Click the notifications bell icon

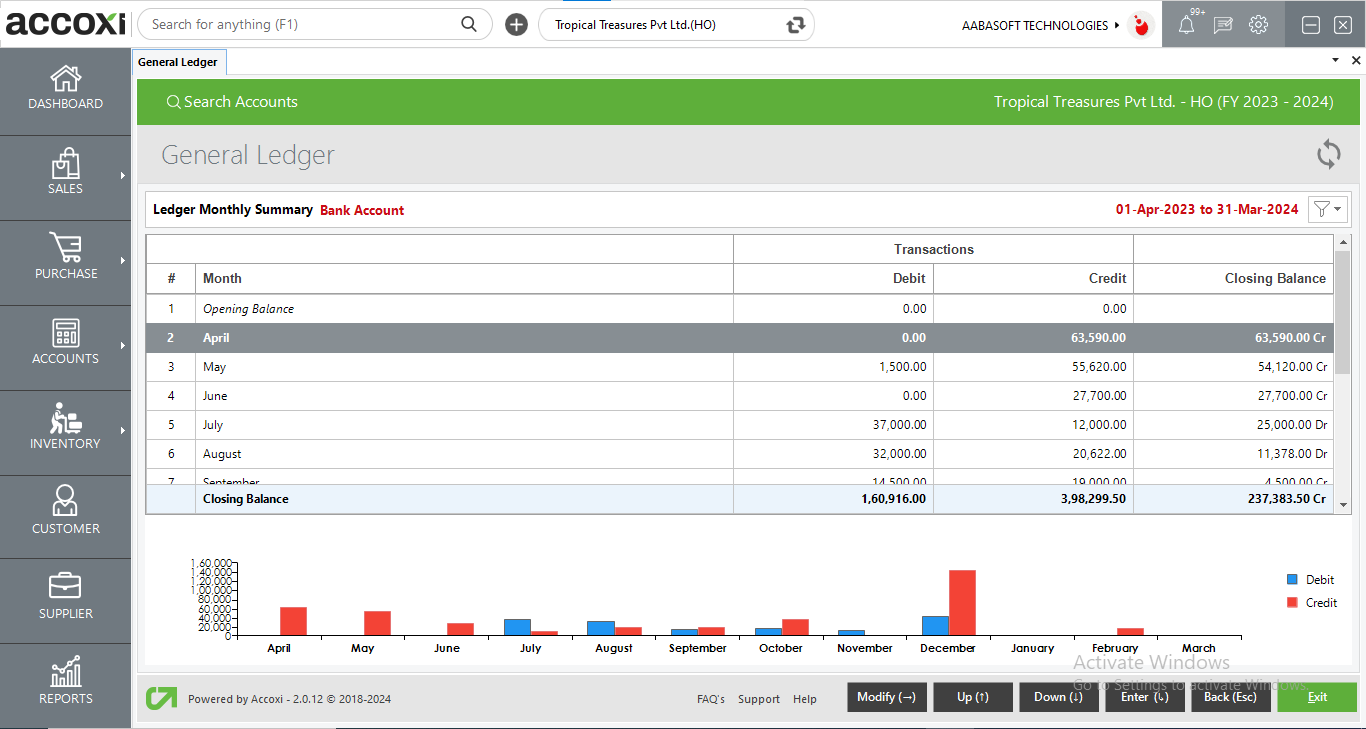(x=1186, y=26)
